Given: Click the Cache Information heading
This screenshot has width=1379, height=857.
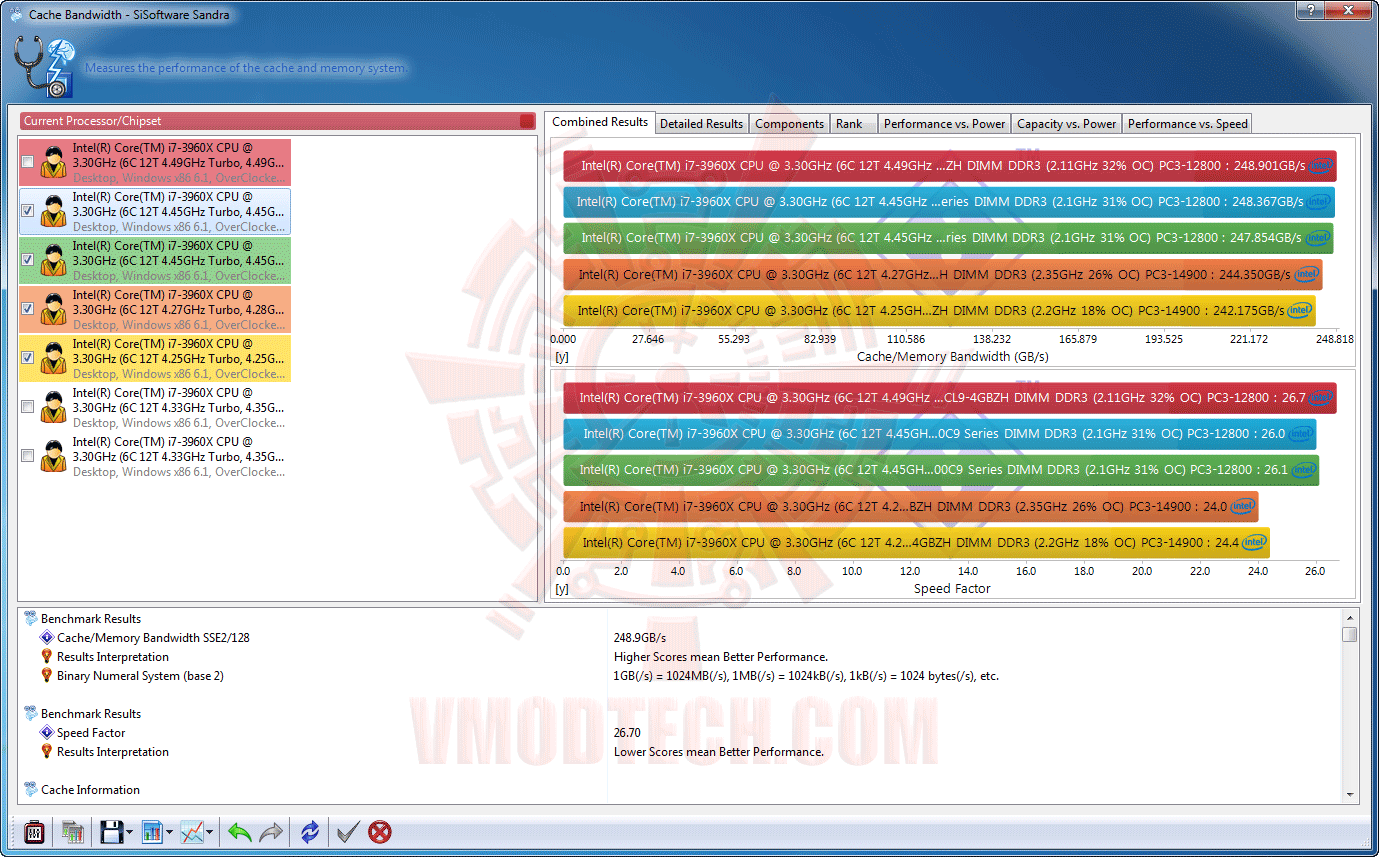Looking at the screenshot, I should coord(90,790).
